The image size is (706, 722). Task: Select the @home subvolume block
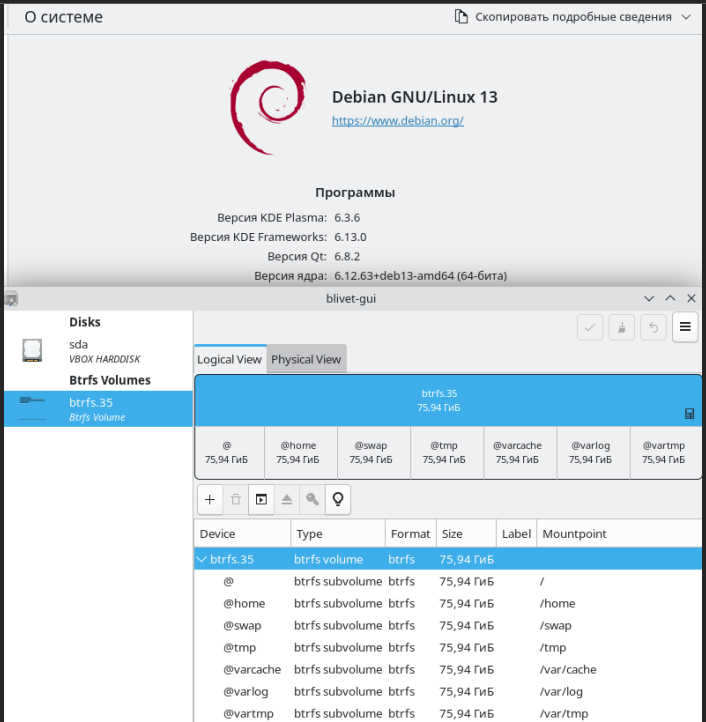pos(301,453)
